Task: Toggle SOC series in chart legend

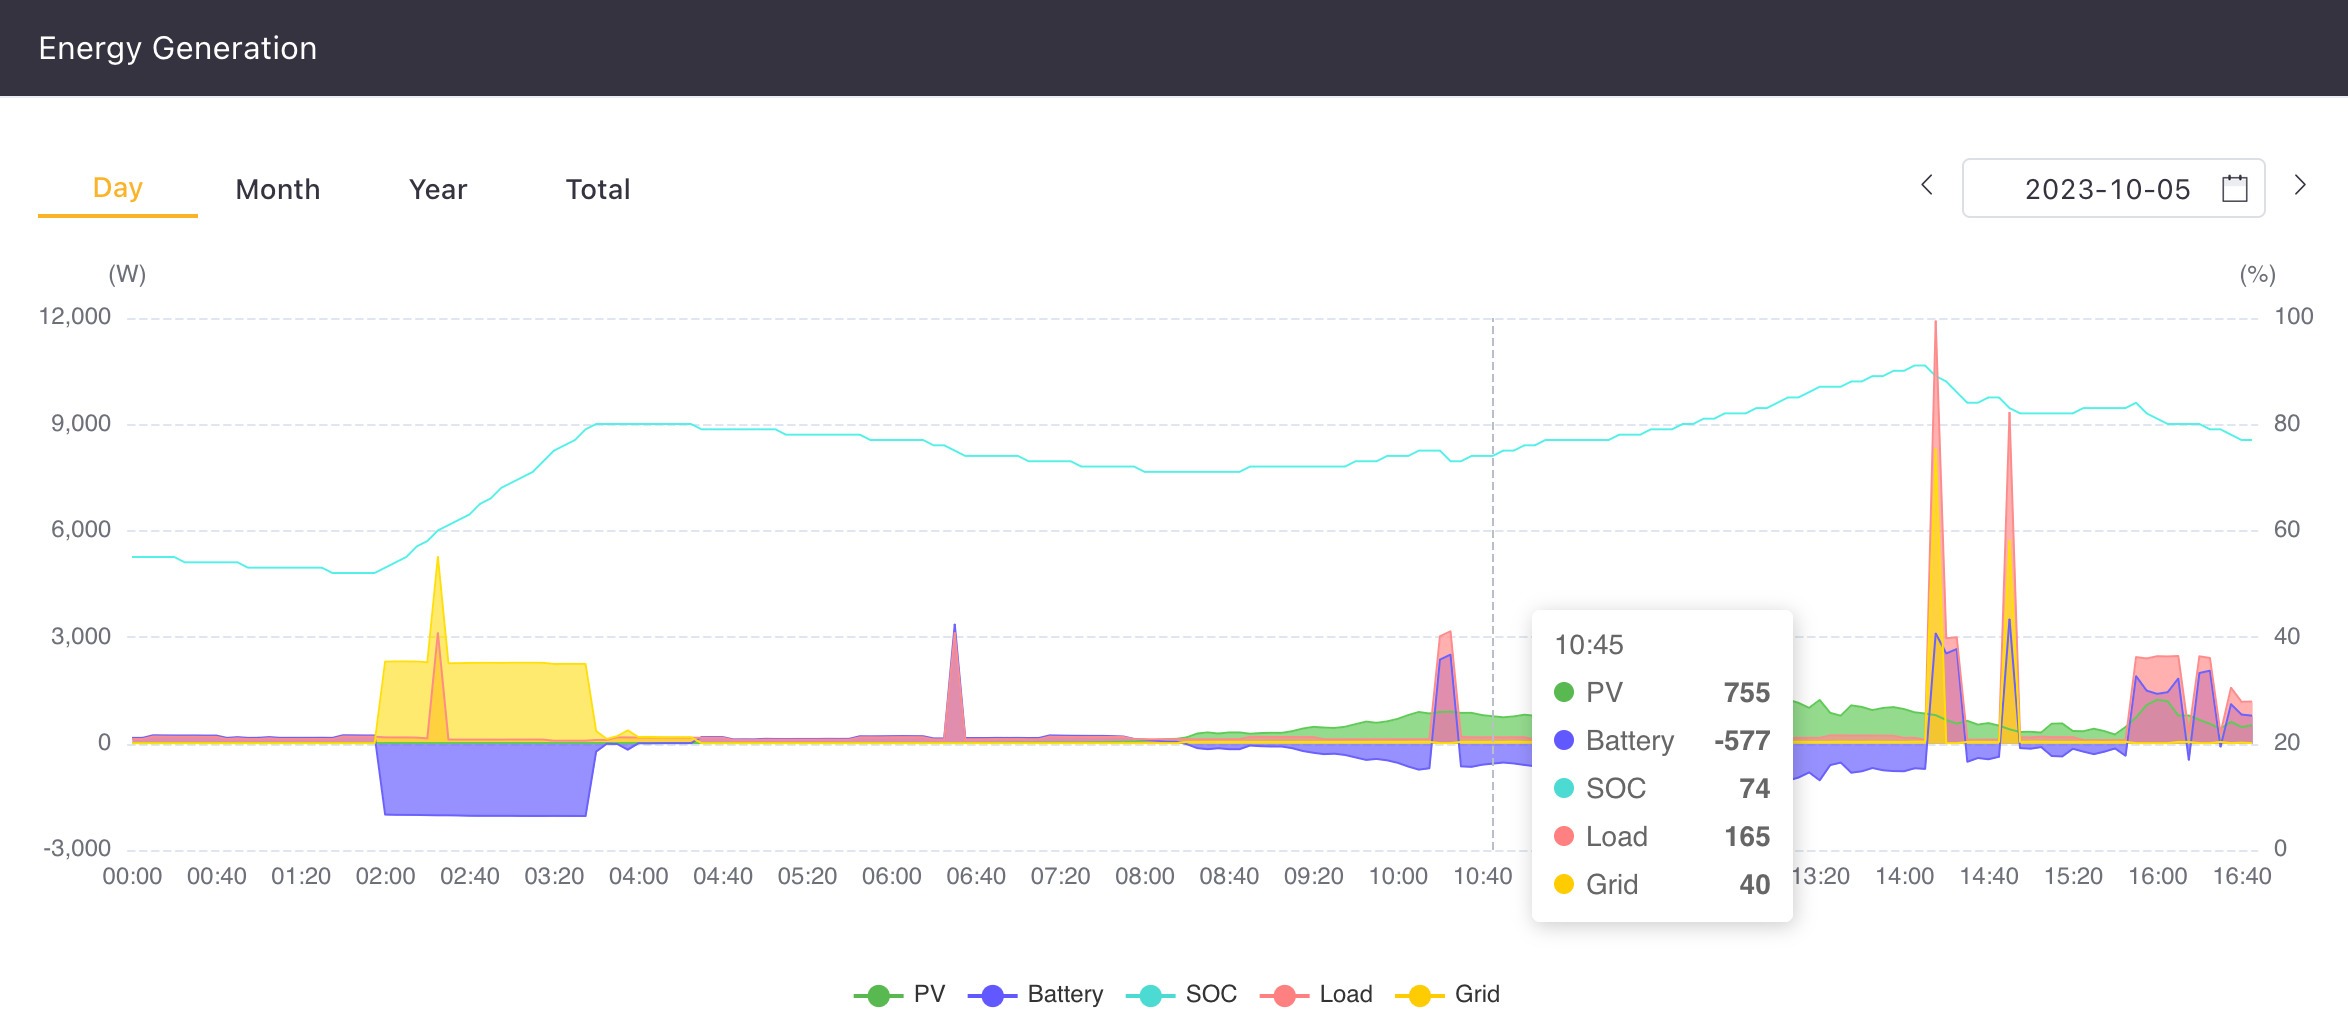Action: tap(1181, 994)
